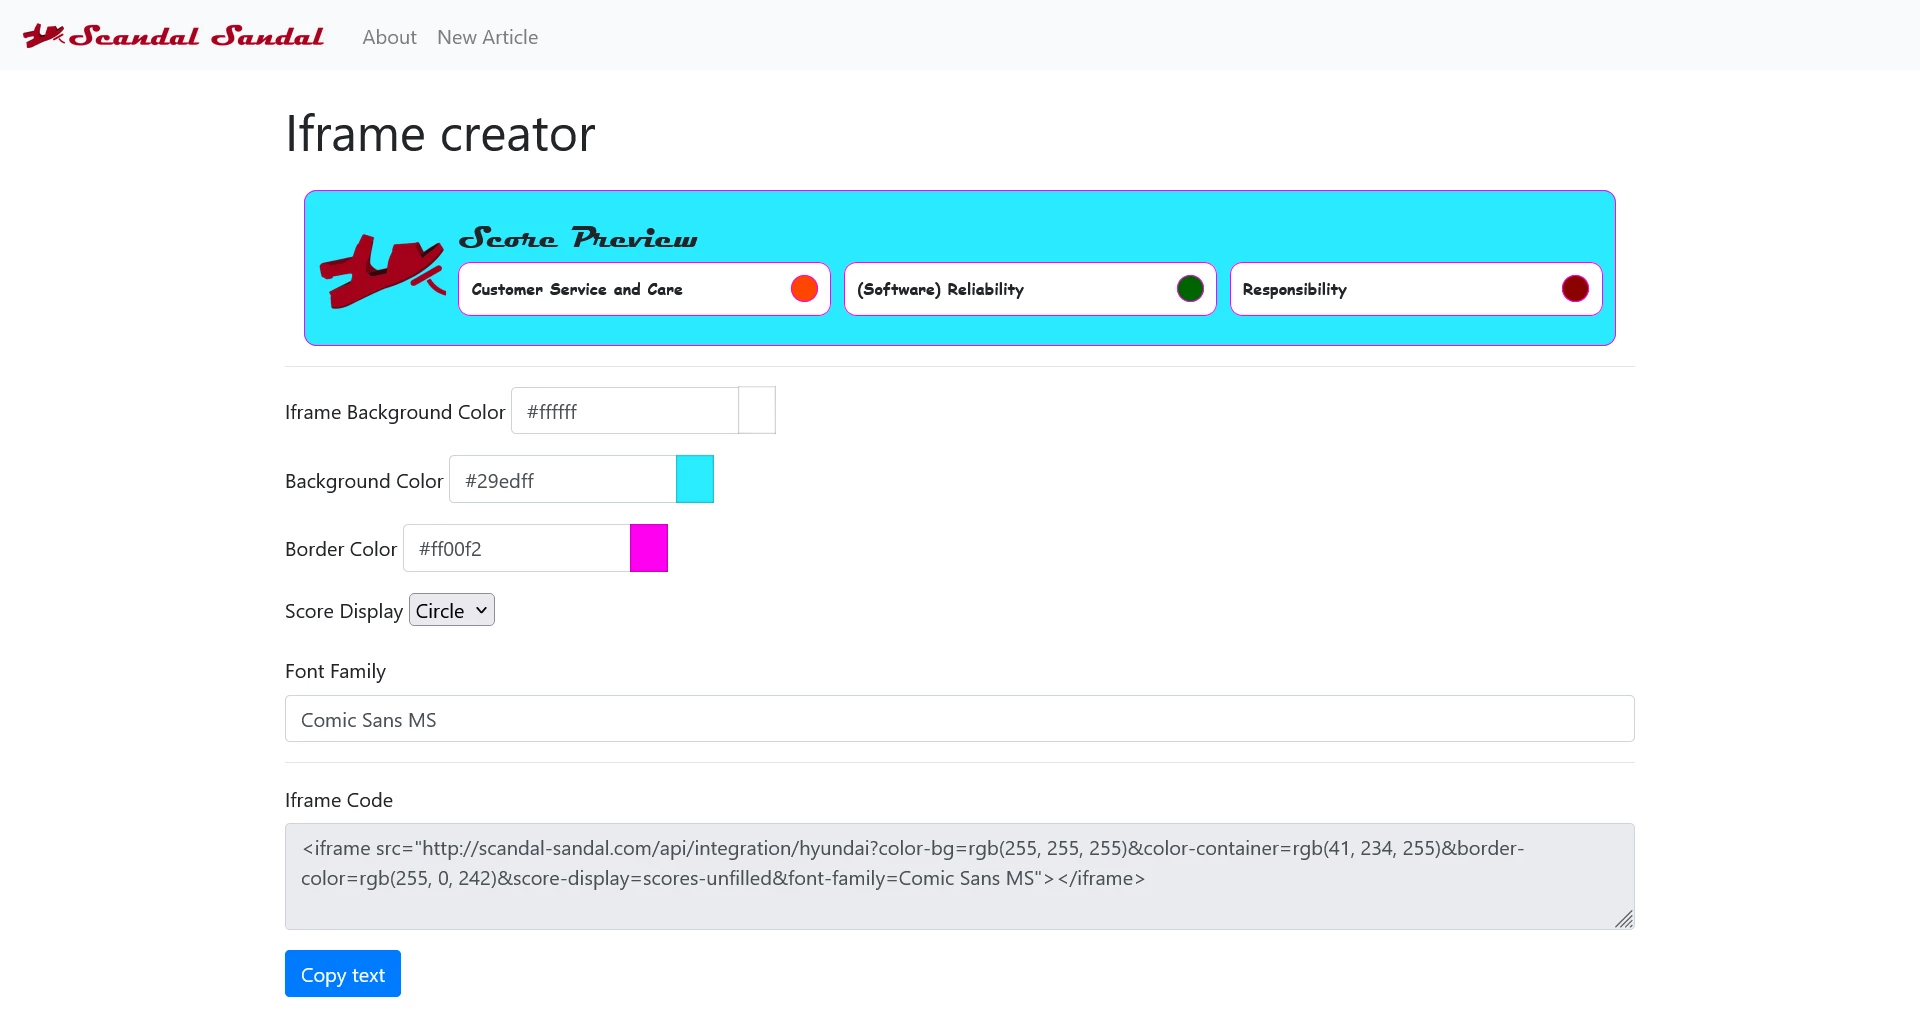Viewport: 1920px width, 1027px height.
Task: Open the cyan Background Color swatch
Action: point(695,479)
